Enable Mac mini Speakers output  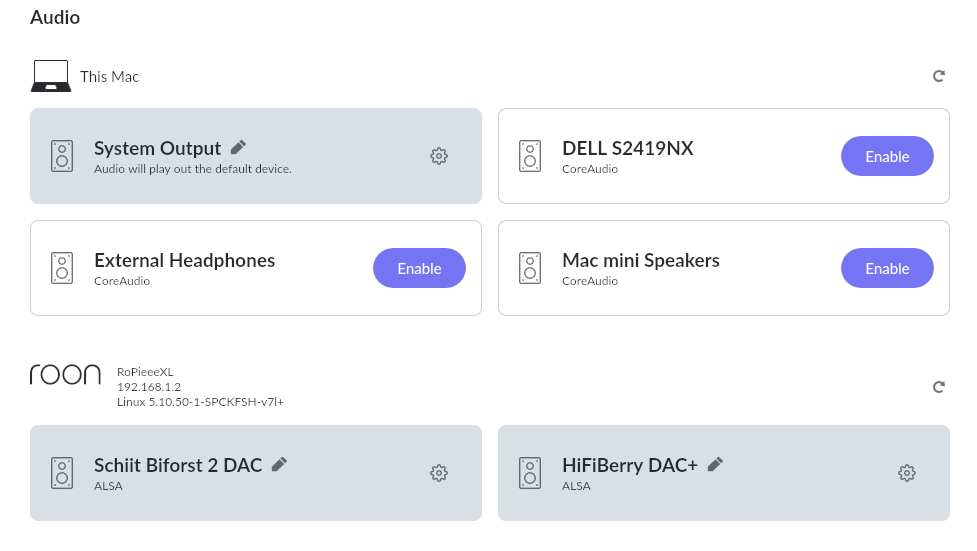(887, 268)
